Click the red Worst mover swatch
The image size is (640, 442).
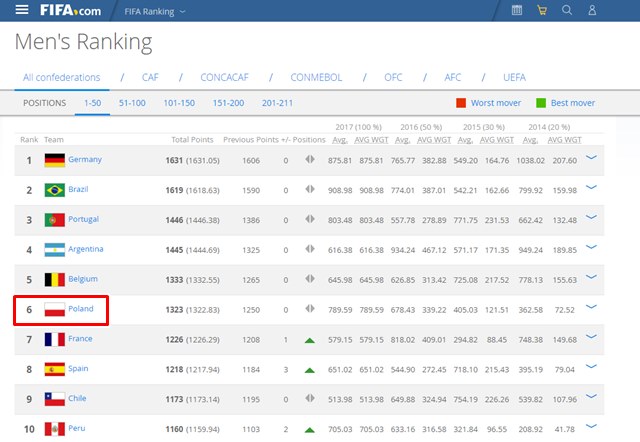[x=461, y=103]
